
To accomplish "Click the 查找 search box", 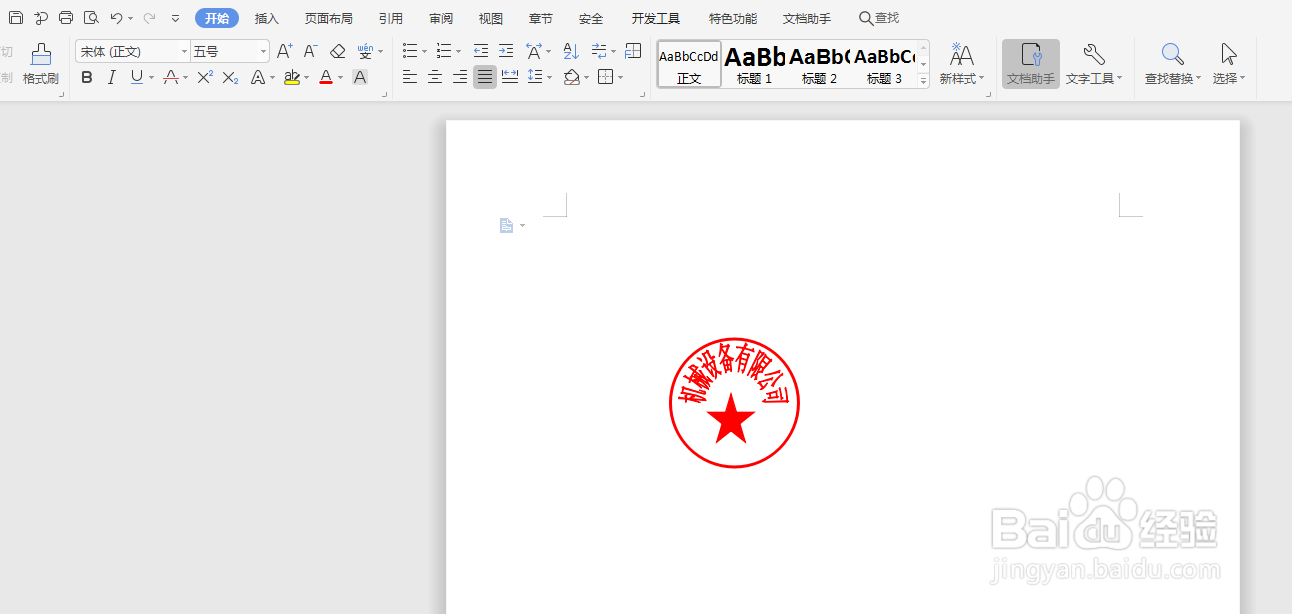I will [879, 18].
